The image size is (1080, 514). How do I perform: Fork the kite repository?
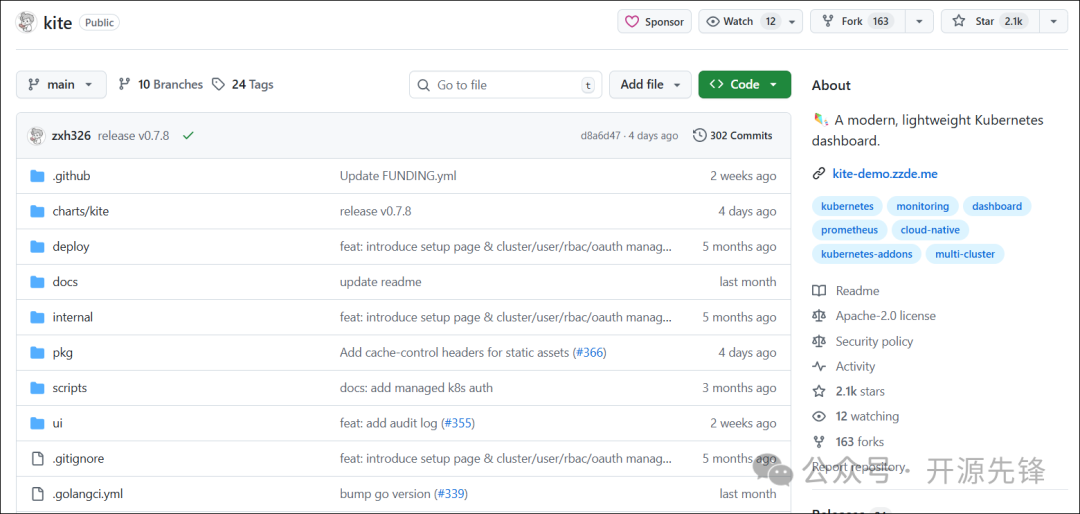pos(857,21)
